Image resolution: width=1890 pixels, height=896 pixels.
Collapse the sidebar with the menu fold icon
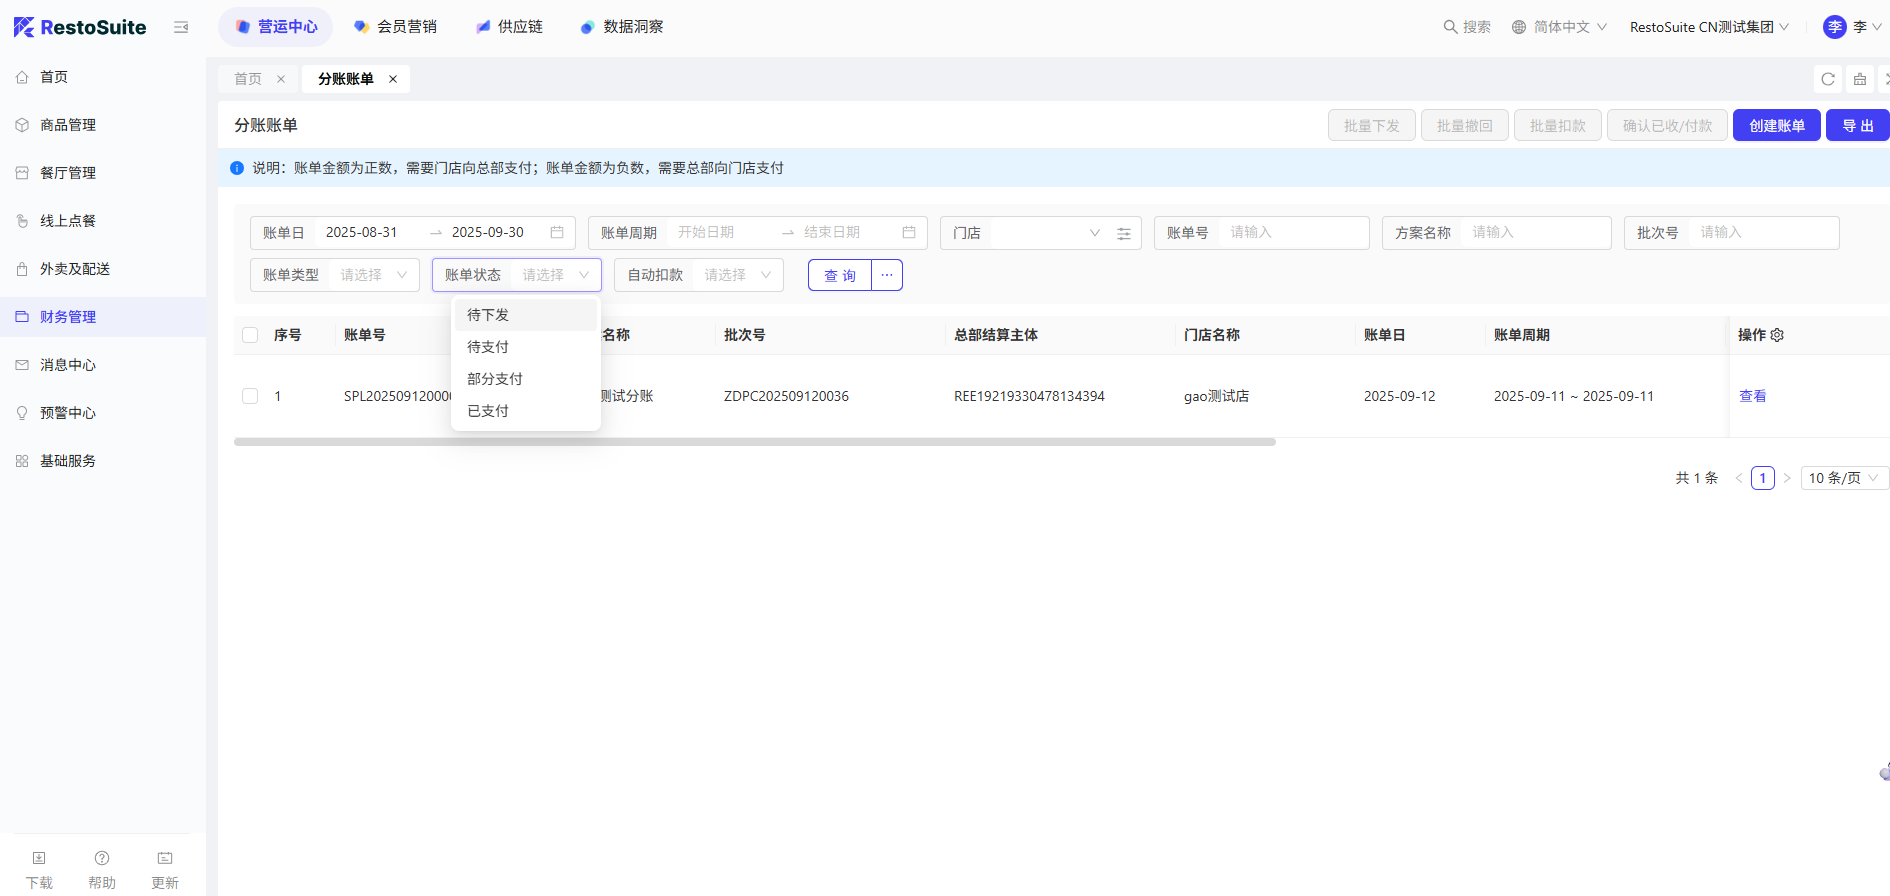click(x=181, y=27)
